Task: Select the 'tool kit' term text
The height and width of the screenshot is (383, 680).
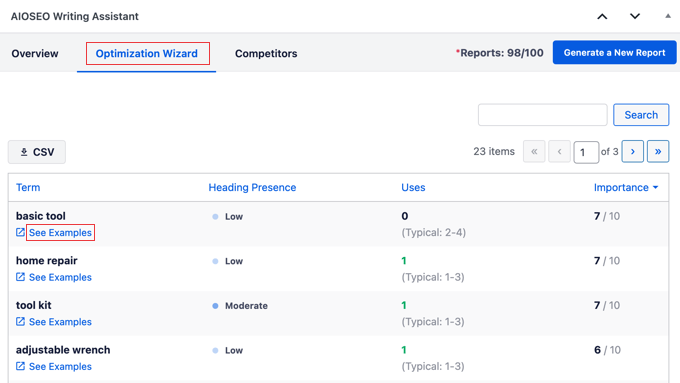Action: [34, 305]
